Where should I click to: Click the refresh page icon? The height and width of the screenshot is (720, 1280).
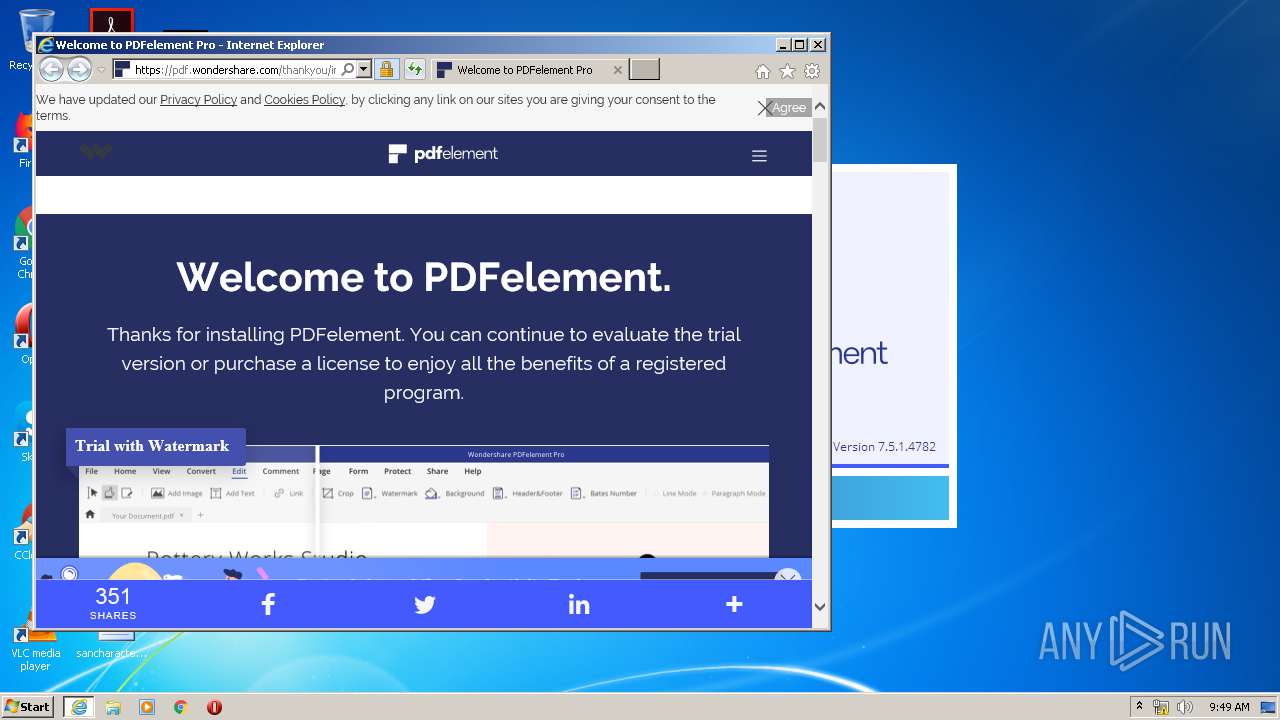click(x=415, y=70)
